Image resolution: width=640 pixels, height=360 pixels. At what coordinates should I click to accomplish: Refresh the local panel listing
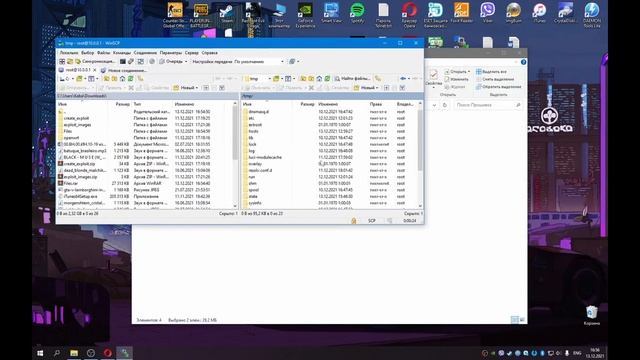[131, 78]
